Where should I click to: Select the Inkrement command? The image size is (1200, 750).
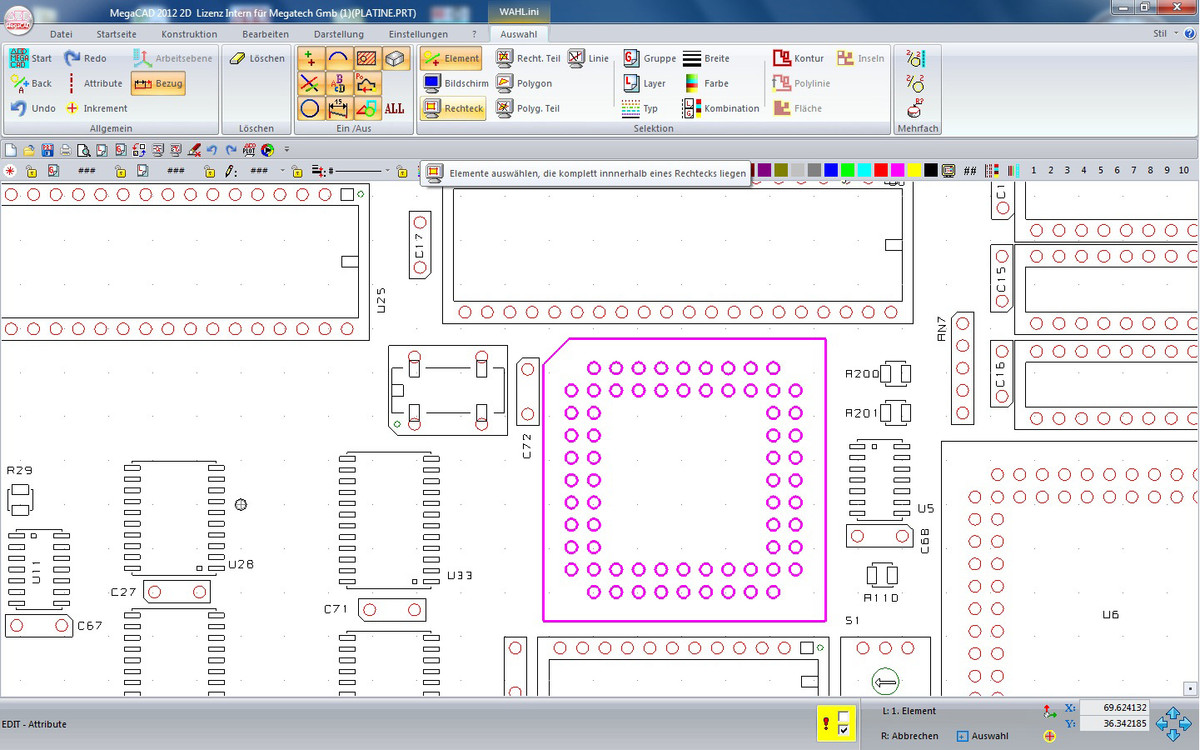96,108
